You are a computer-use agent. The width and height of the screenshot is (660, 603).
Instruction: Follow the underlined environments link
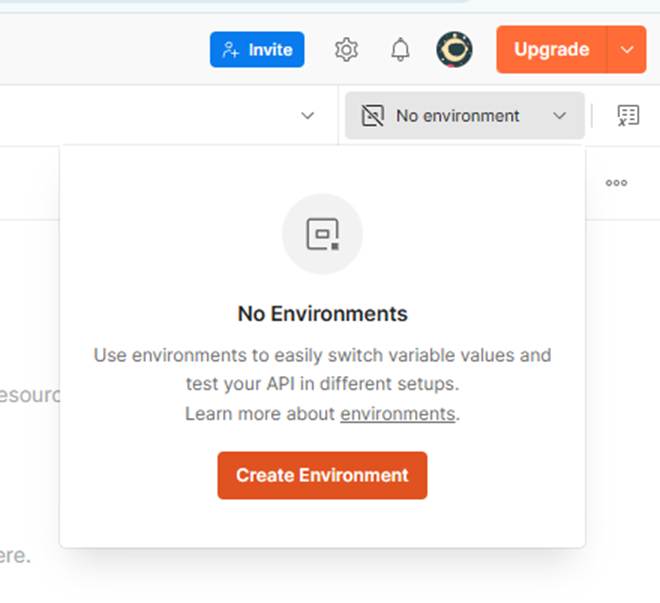tap(397, 414)
